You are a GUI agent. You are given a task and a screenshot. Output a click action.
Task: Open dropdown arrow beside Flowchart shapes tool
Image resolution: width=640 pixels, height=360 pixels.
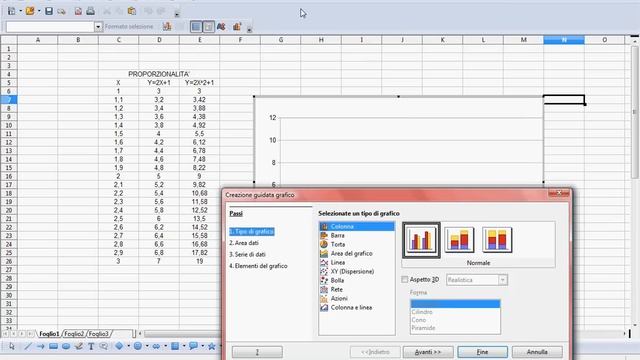coord(184,346)
